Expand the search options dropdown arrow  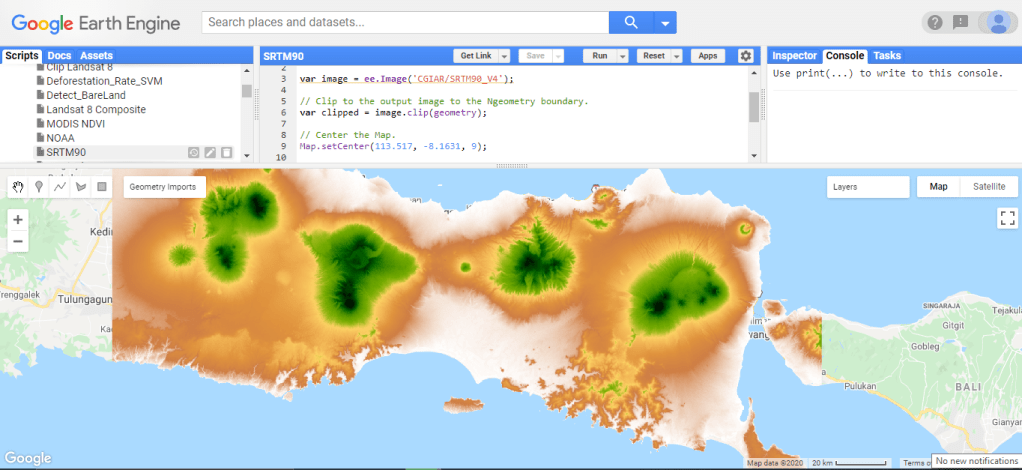click(x=664, y=23)
